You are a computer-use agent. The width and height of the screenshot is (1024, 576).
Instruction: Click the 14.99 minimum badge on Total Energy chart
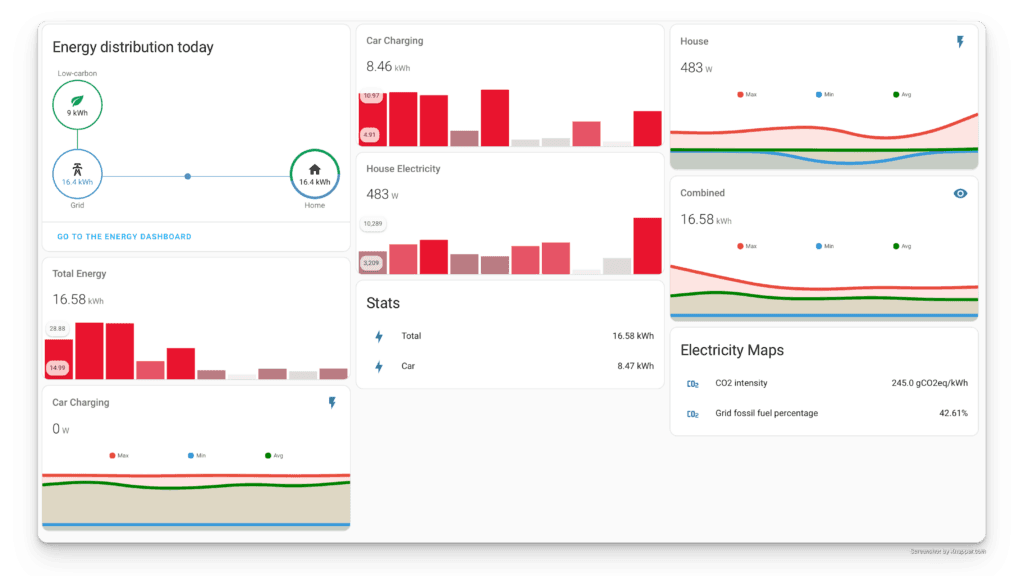pyautogui.click(x=59, y=368)
